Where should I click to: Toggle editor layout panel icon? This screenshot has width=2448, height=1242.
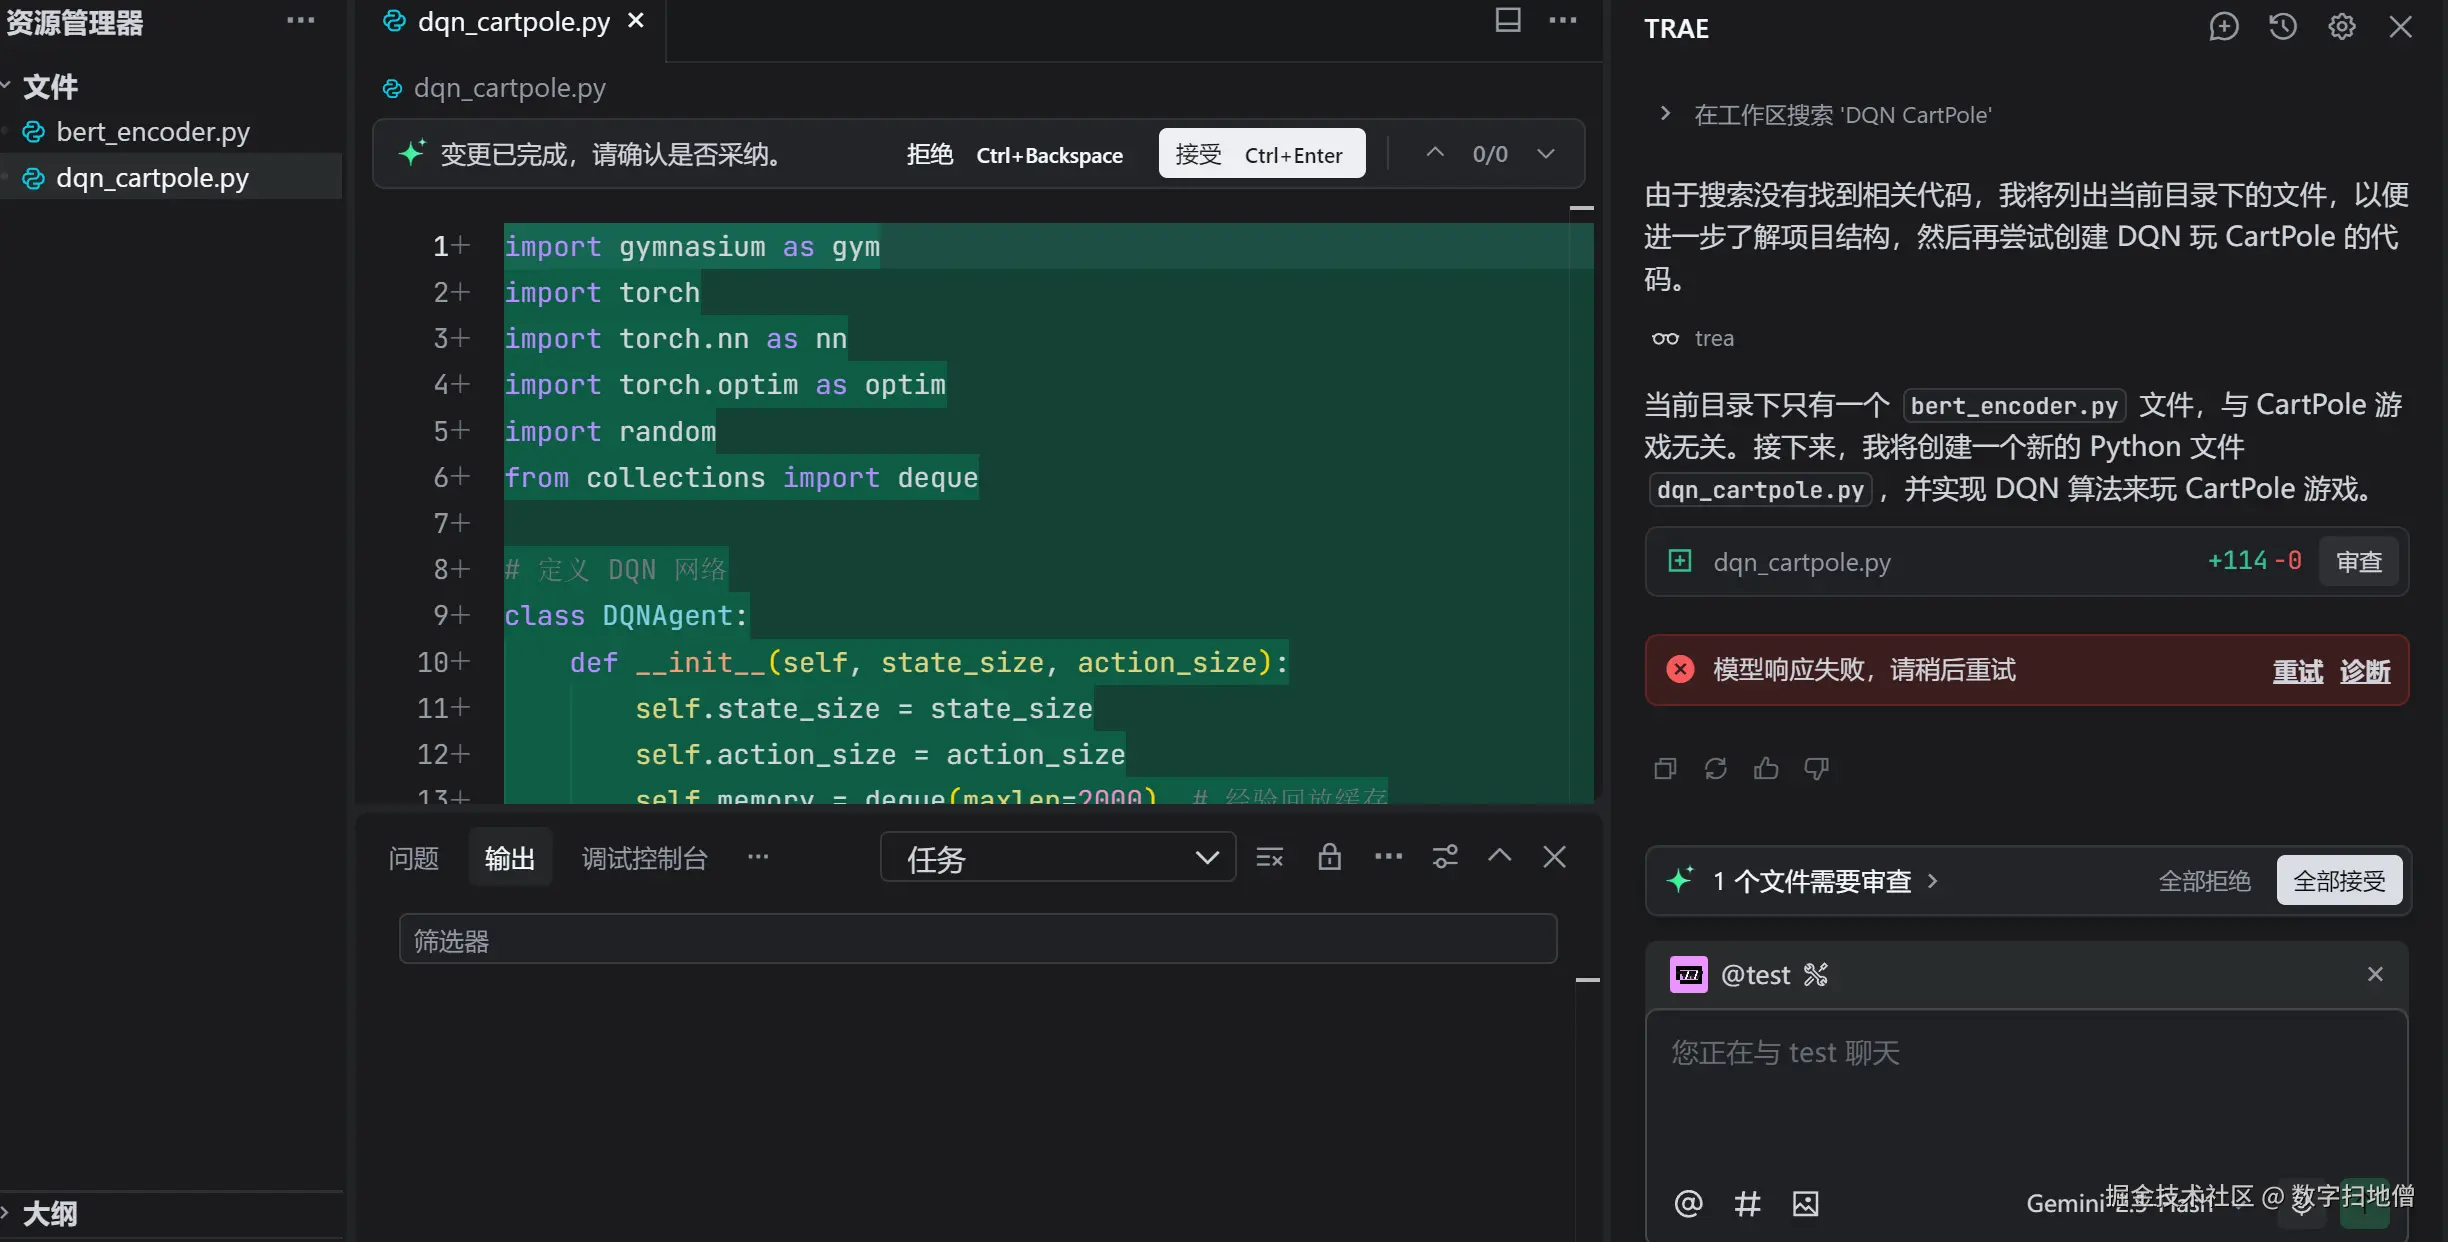[x=1507, y=20]
